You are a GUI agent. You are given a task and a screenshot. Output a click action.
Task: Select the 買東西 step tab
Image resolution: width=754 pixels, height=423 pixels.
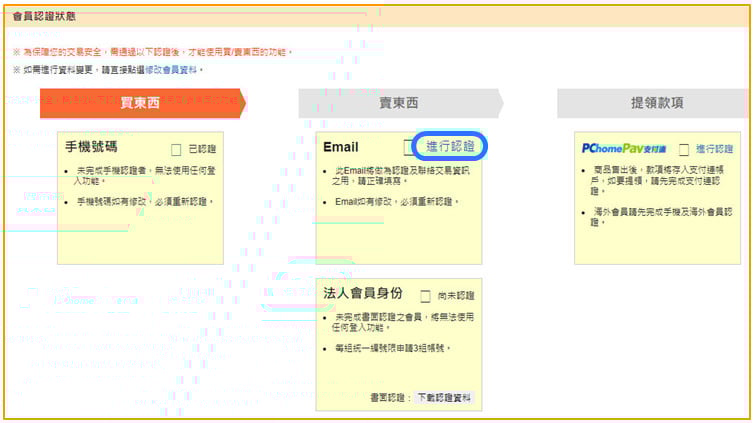pos(142,102)
